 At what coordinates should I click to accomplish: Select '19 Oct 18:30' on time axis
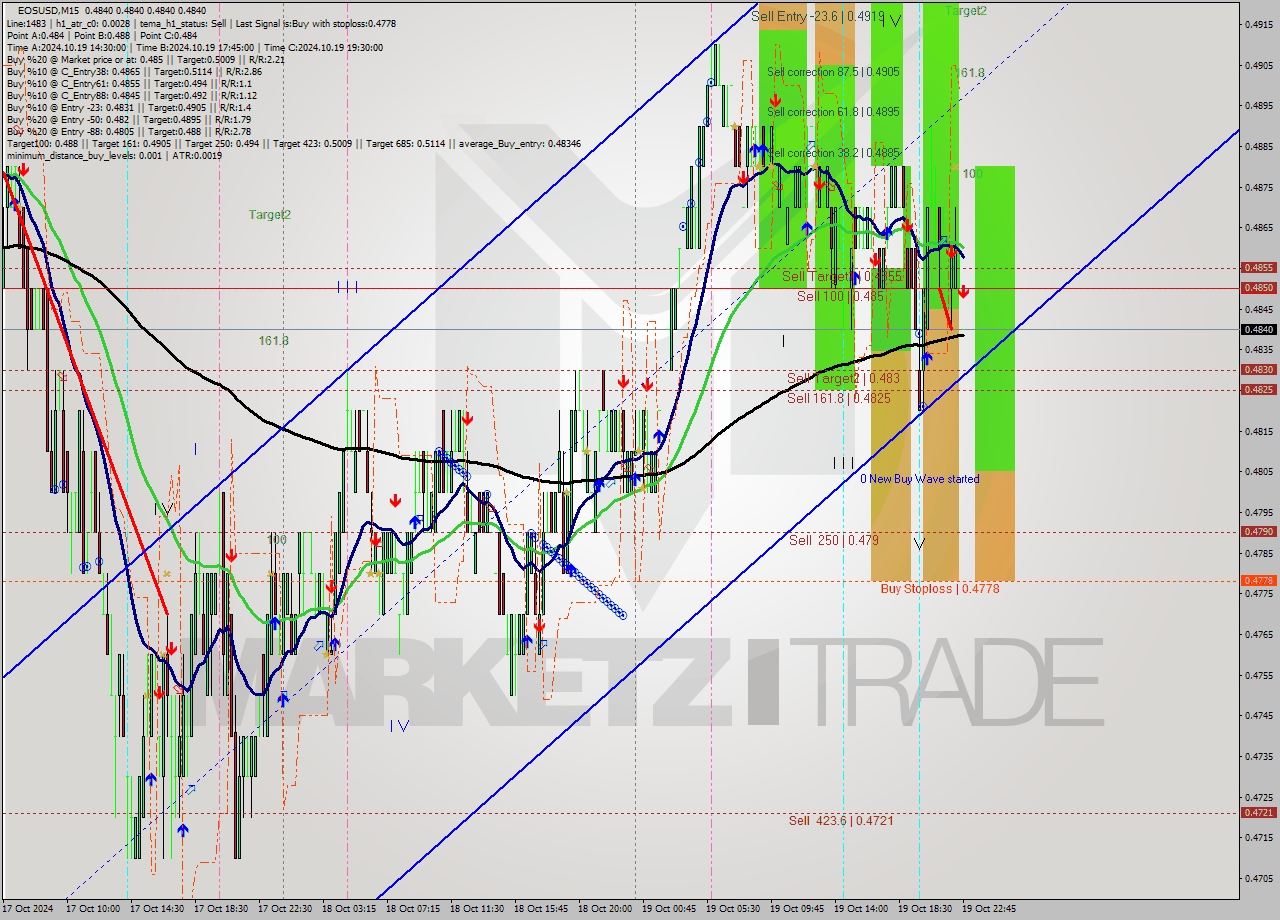click(924, 909)
